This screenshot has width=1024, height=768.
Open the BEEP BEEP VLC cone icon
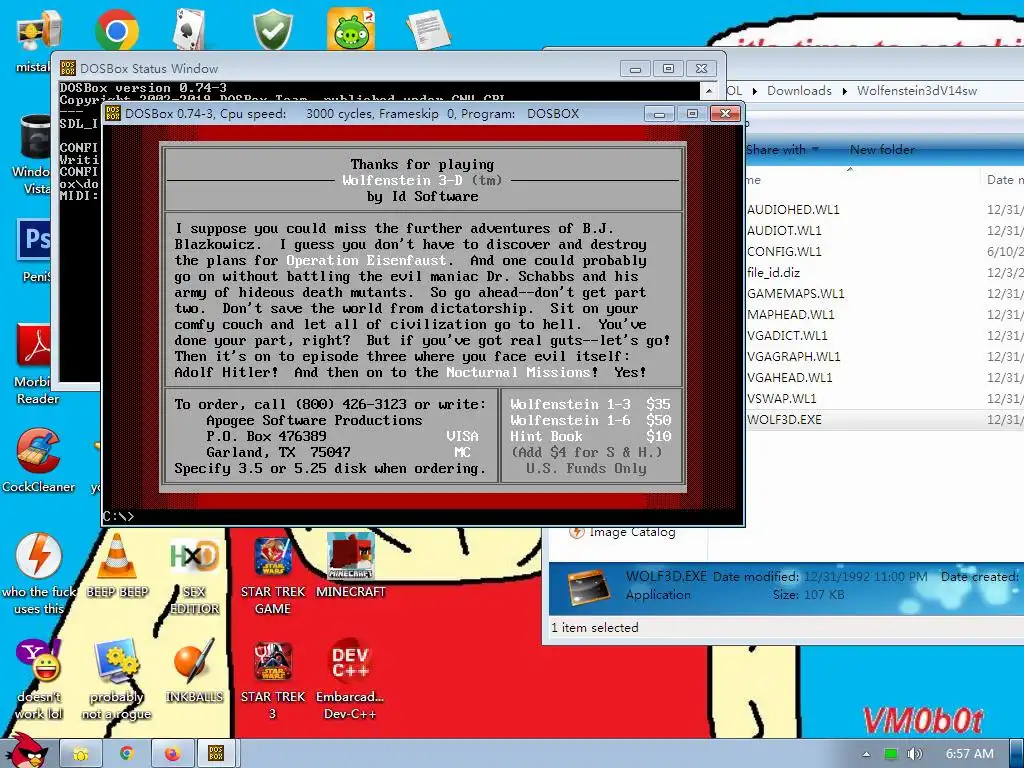point(117,556)
